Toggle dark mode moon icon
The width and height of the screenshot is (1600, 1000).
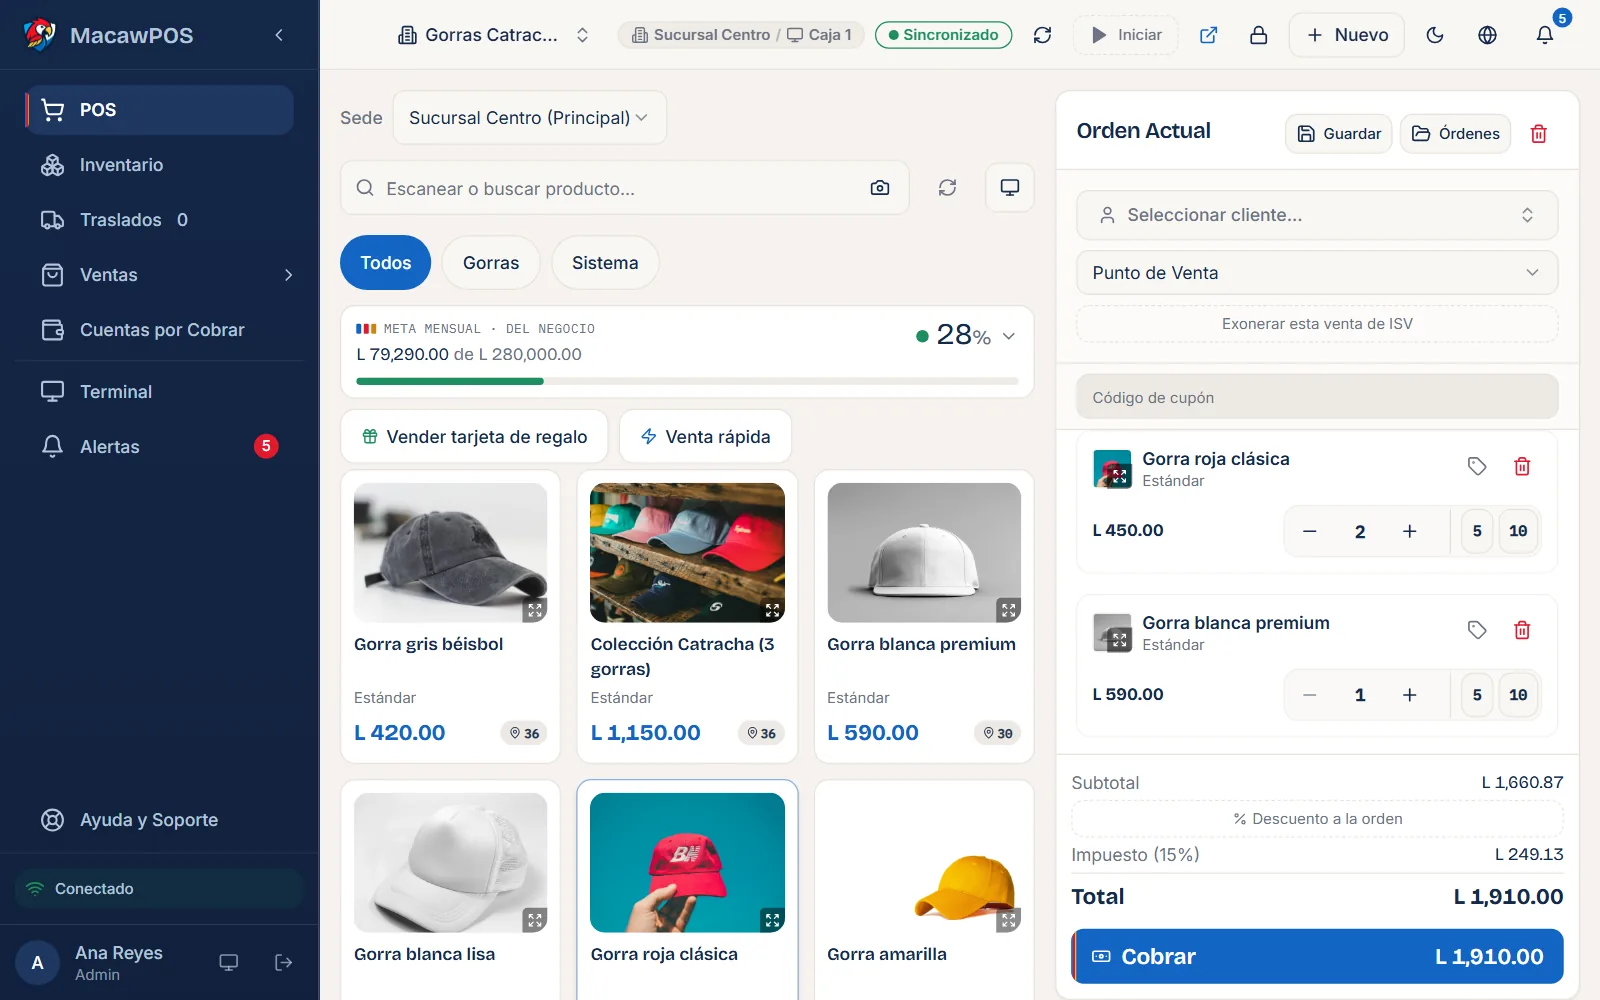[x=1435, y=35]
